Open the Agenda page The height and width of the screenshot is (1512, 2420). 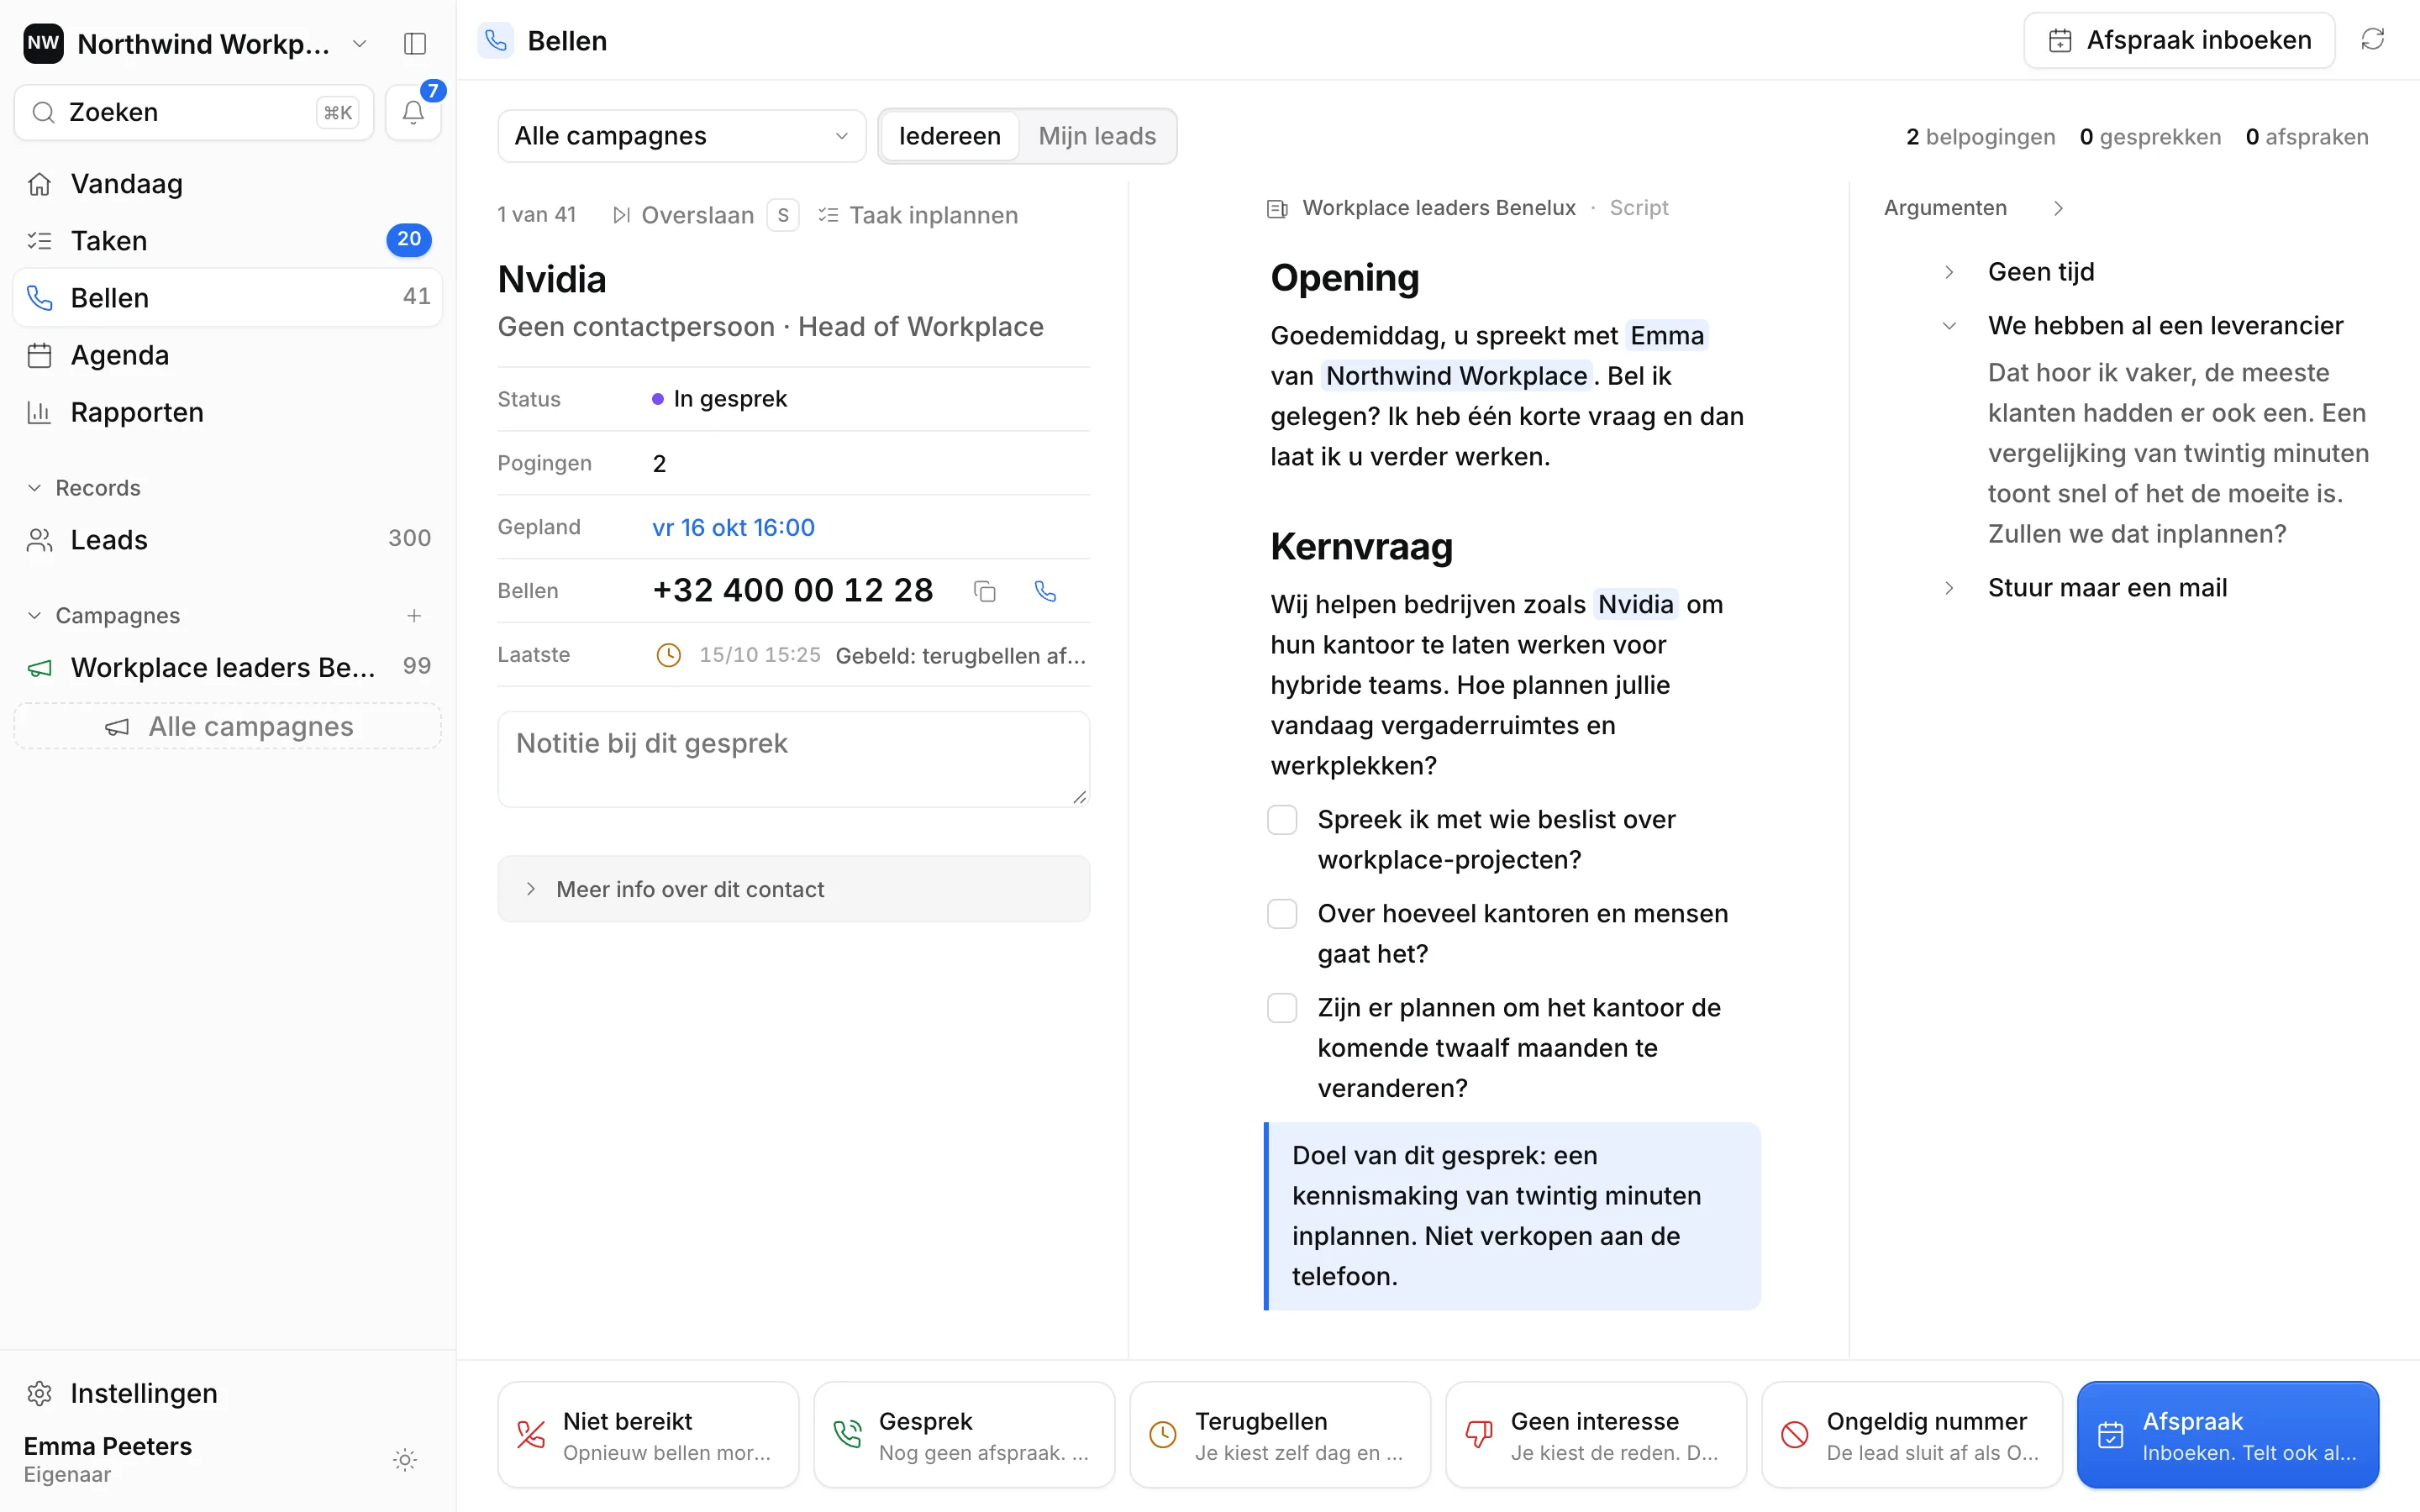point(227,355)
